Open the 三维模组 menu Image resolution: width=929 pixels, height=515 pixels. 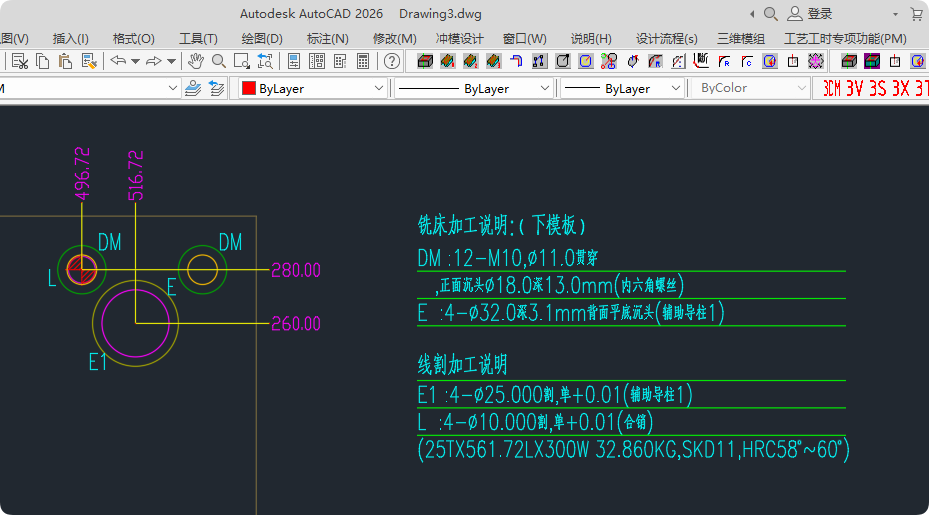(741, 39)
